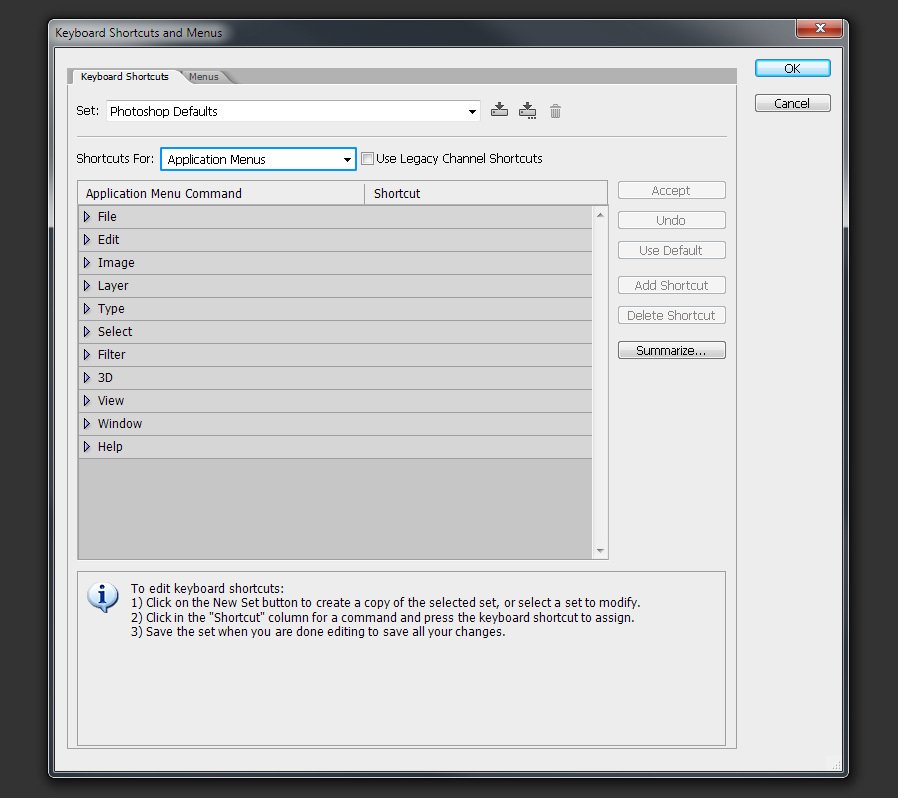Click the Application Menu Command column header

pyautogui.click(x=221, y=194)
